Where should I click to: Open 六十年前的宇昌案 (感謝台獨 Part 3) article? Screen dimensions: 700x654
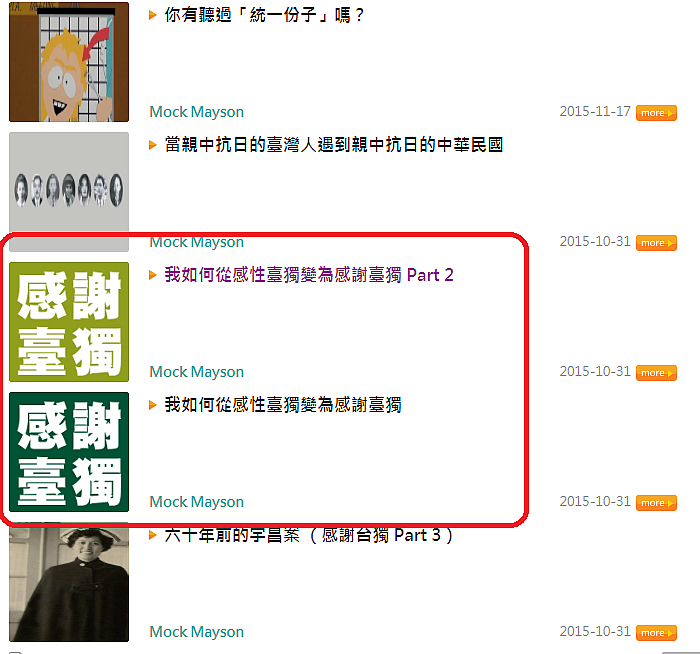pyautogui.click(x=309, y=535)
